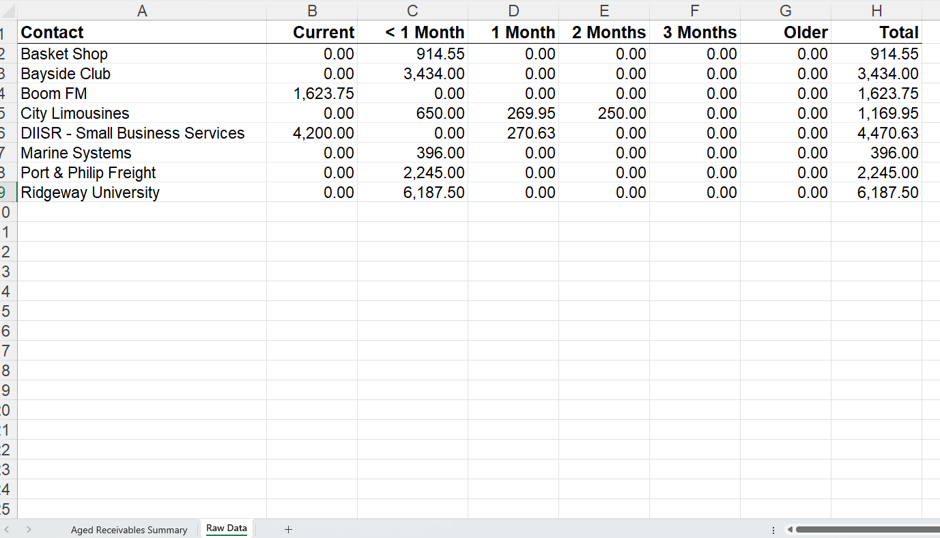Click the Older header cell
The height and width of the screenshot is (538, 940).
click(786, 32)
